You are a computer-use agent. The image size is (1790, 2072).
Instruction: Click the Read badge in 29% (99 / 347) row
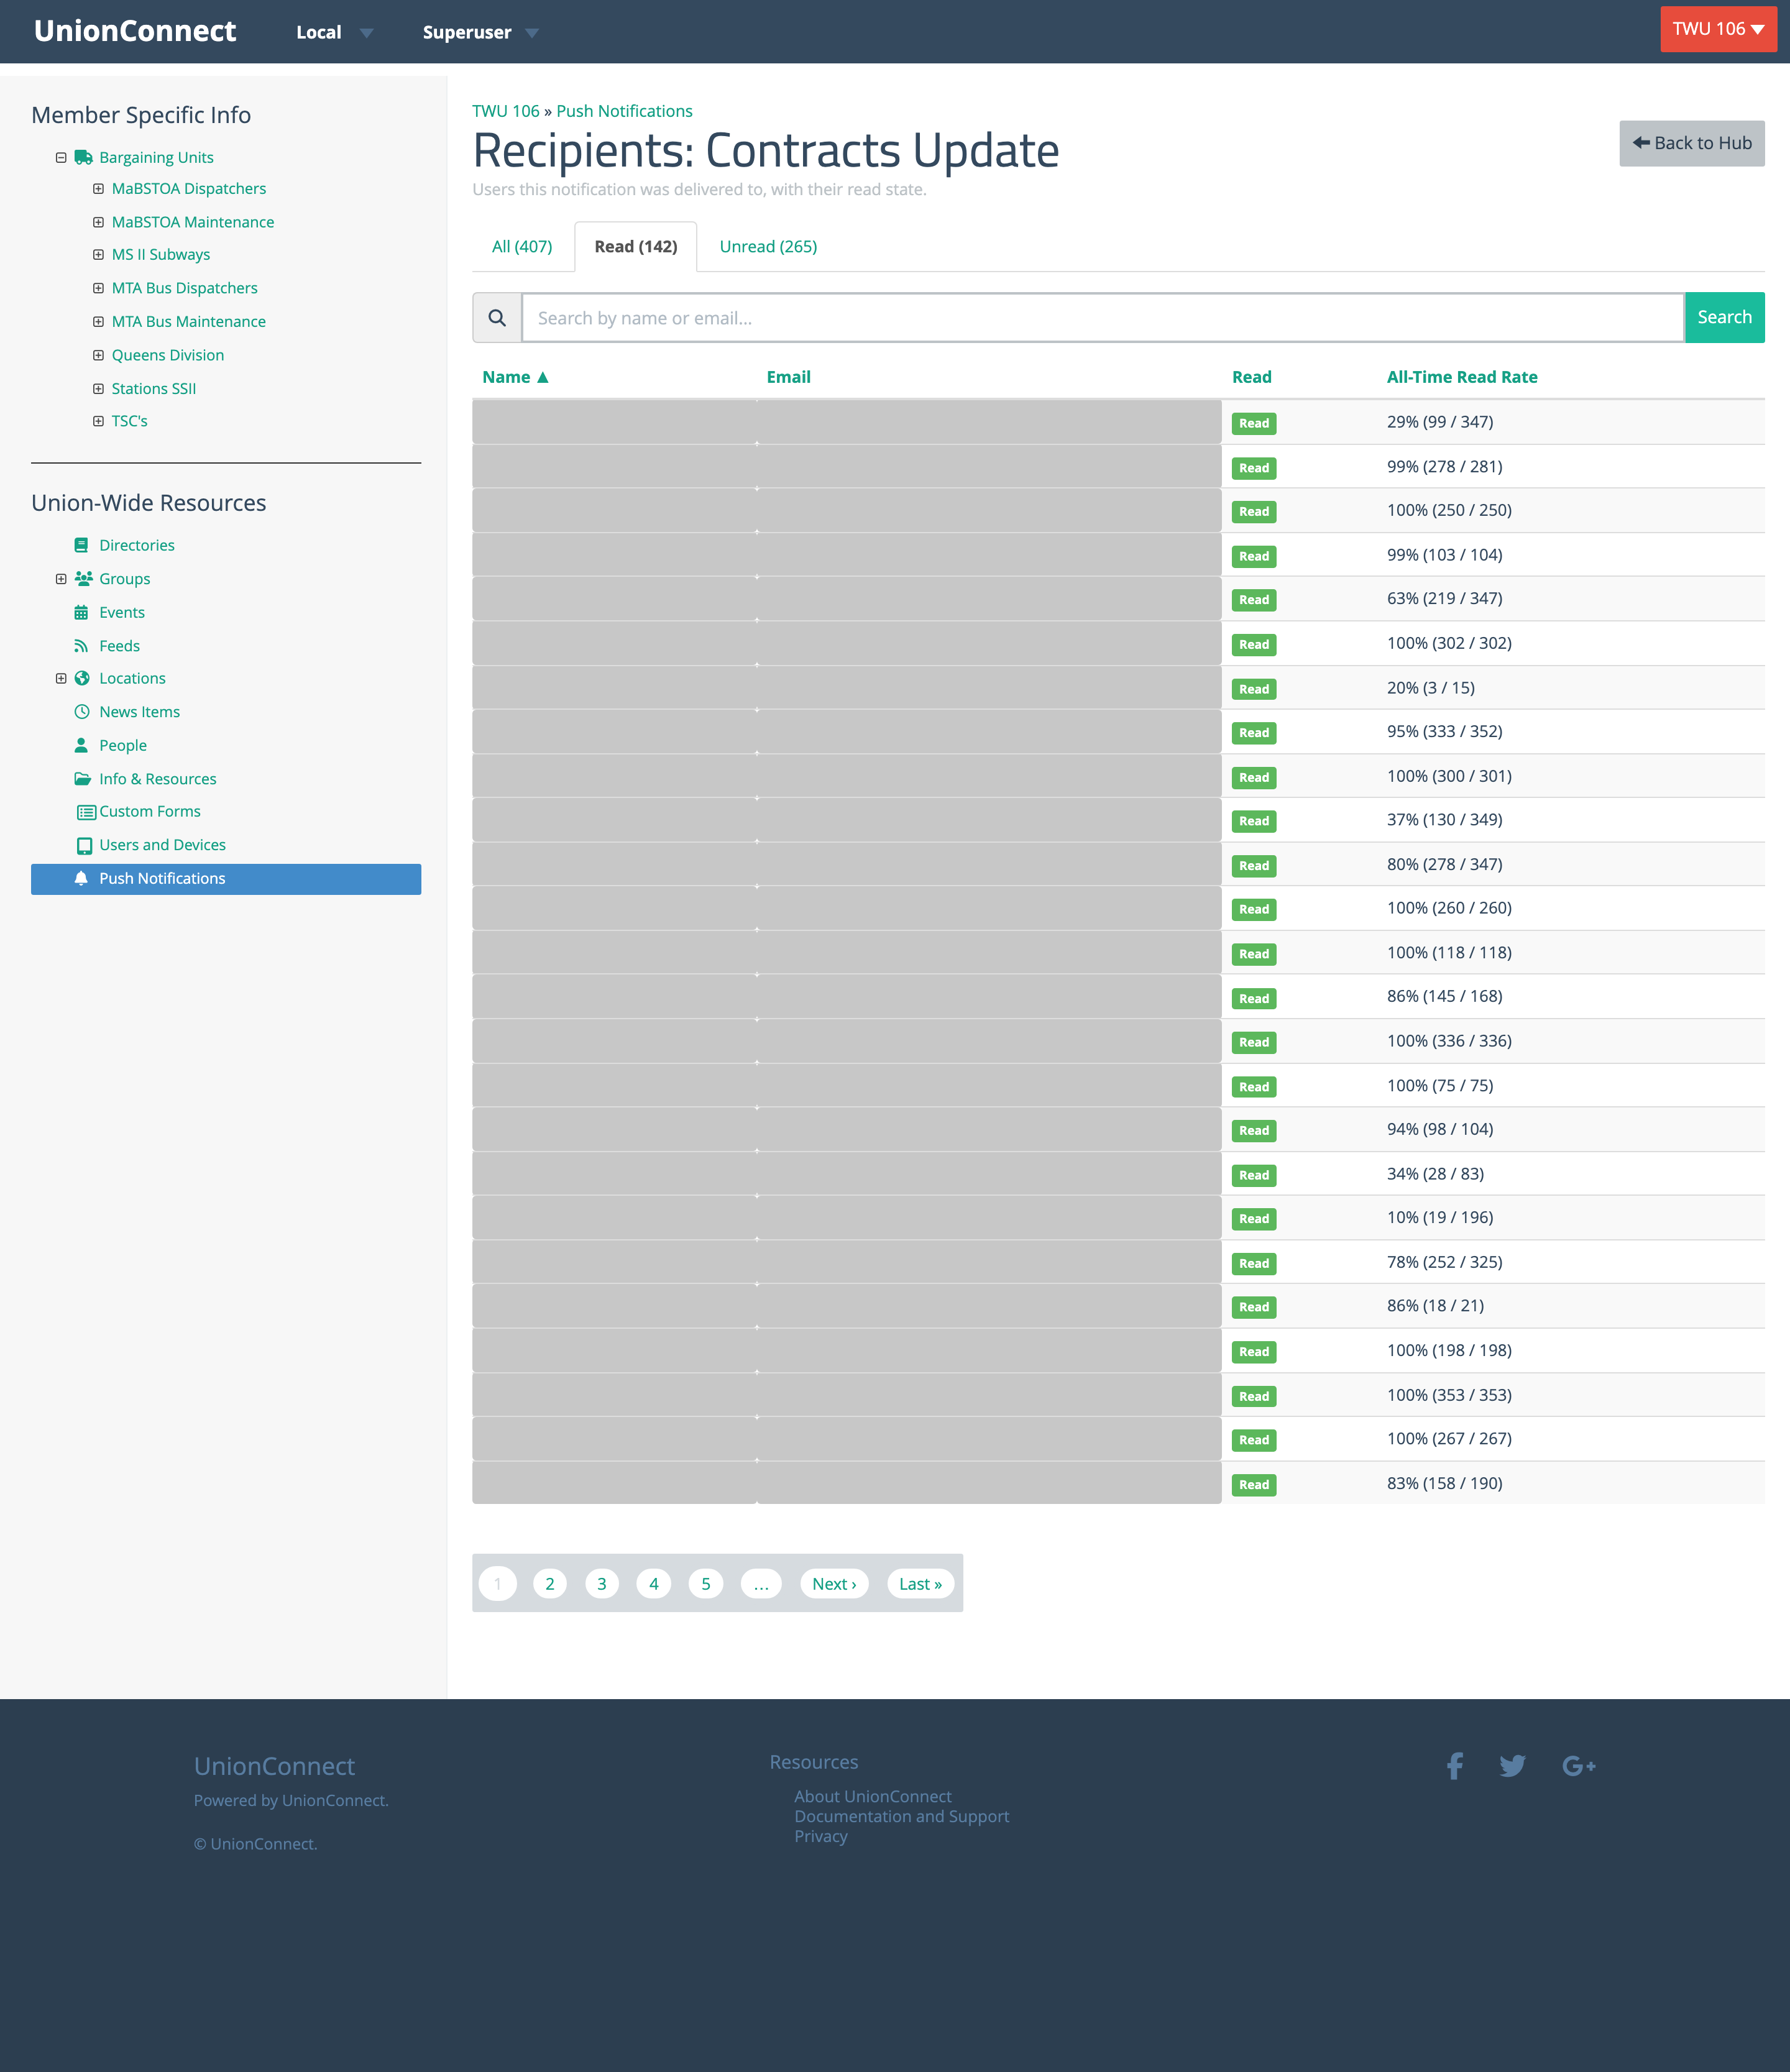point(1254,423)
